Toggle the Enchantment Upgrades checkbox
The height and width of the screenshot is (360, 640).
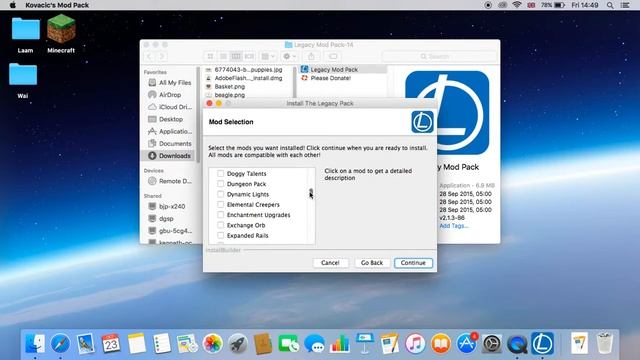pos(220,215)
